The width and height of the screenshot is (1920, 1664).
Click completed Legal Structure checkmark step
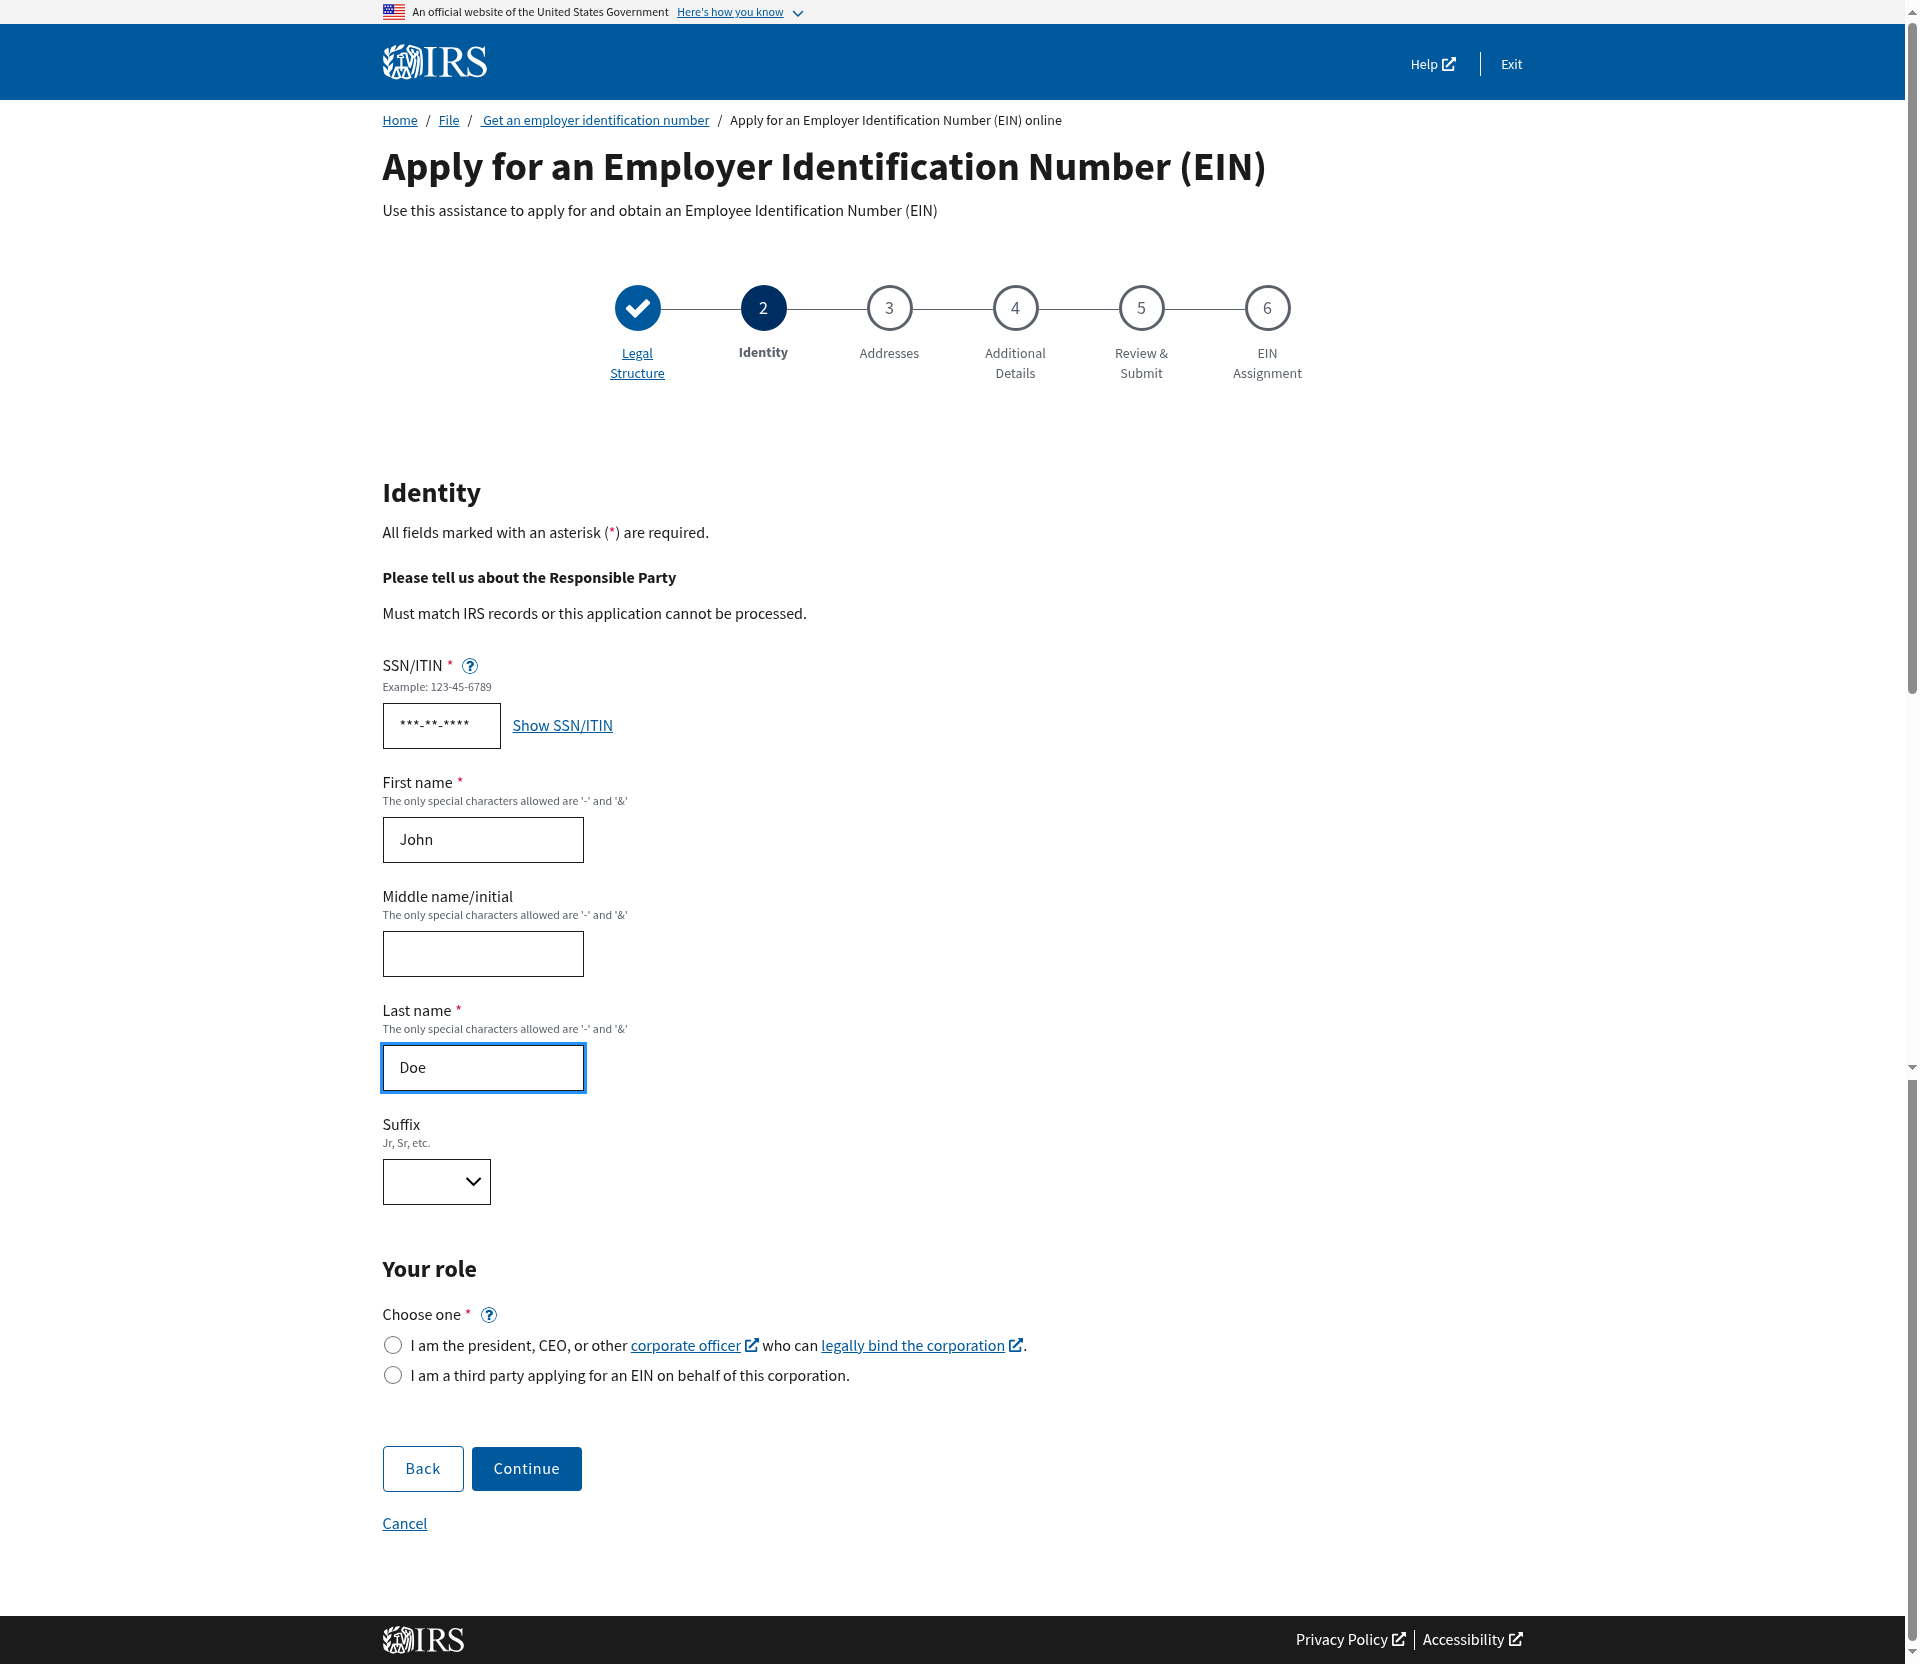point(637,308)
